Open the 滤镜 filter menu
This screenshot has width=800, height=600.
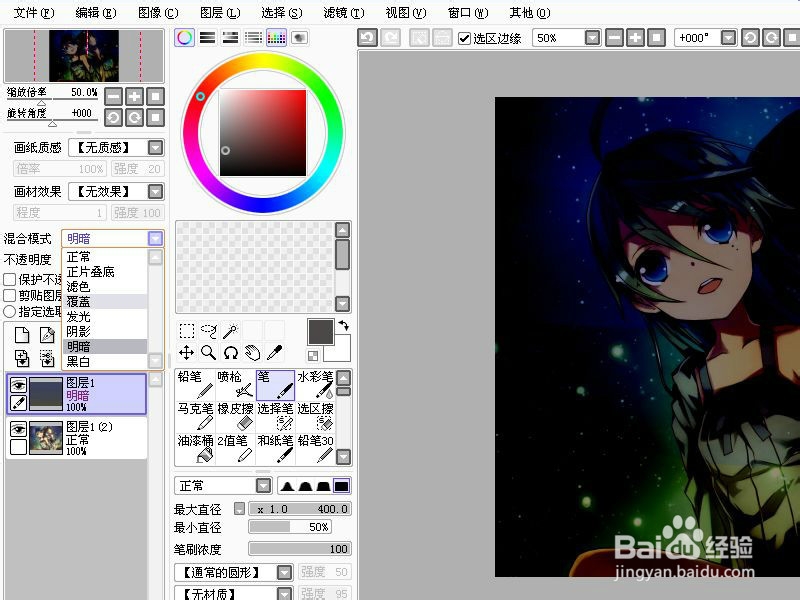(344, 13)
